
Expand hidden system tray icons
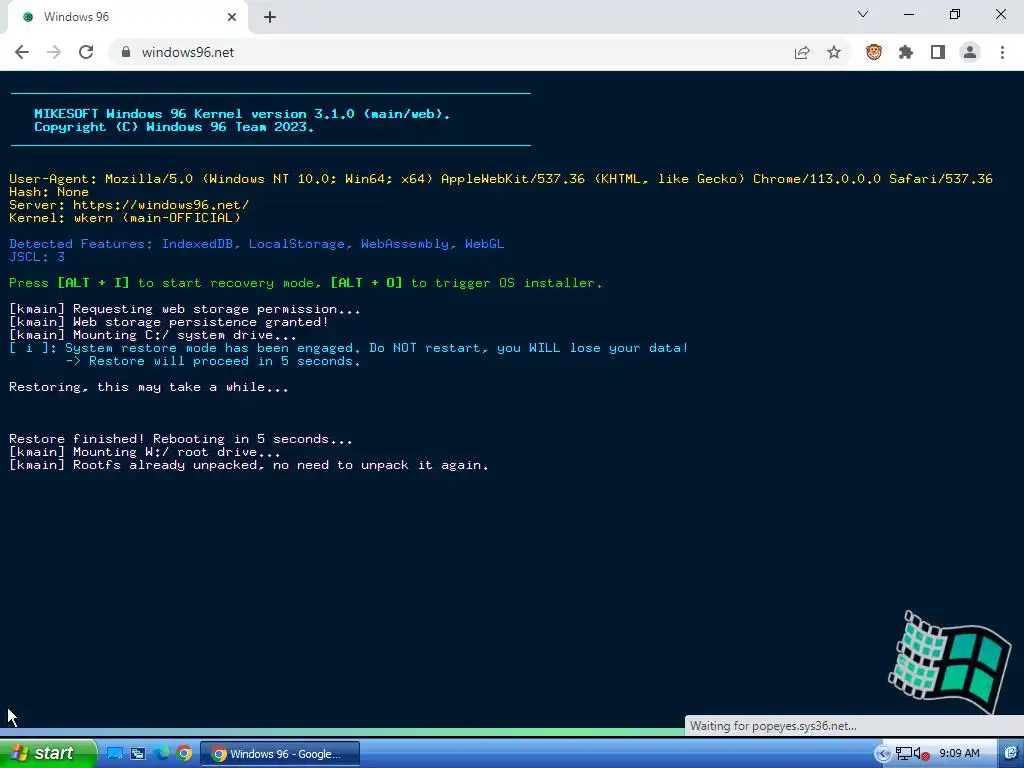click(882, 754)
